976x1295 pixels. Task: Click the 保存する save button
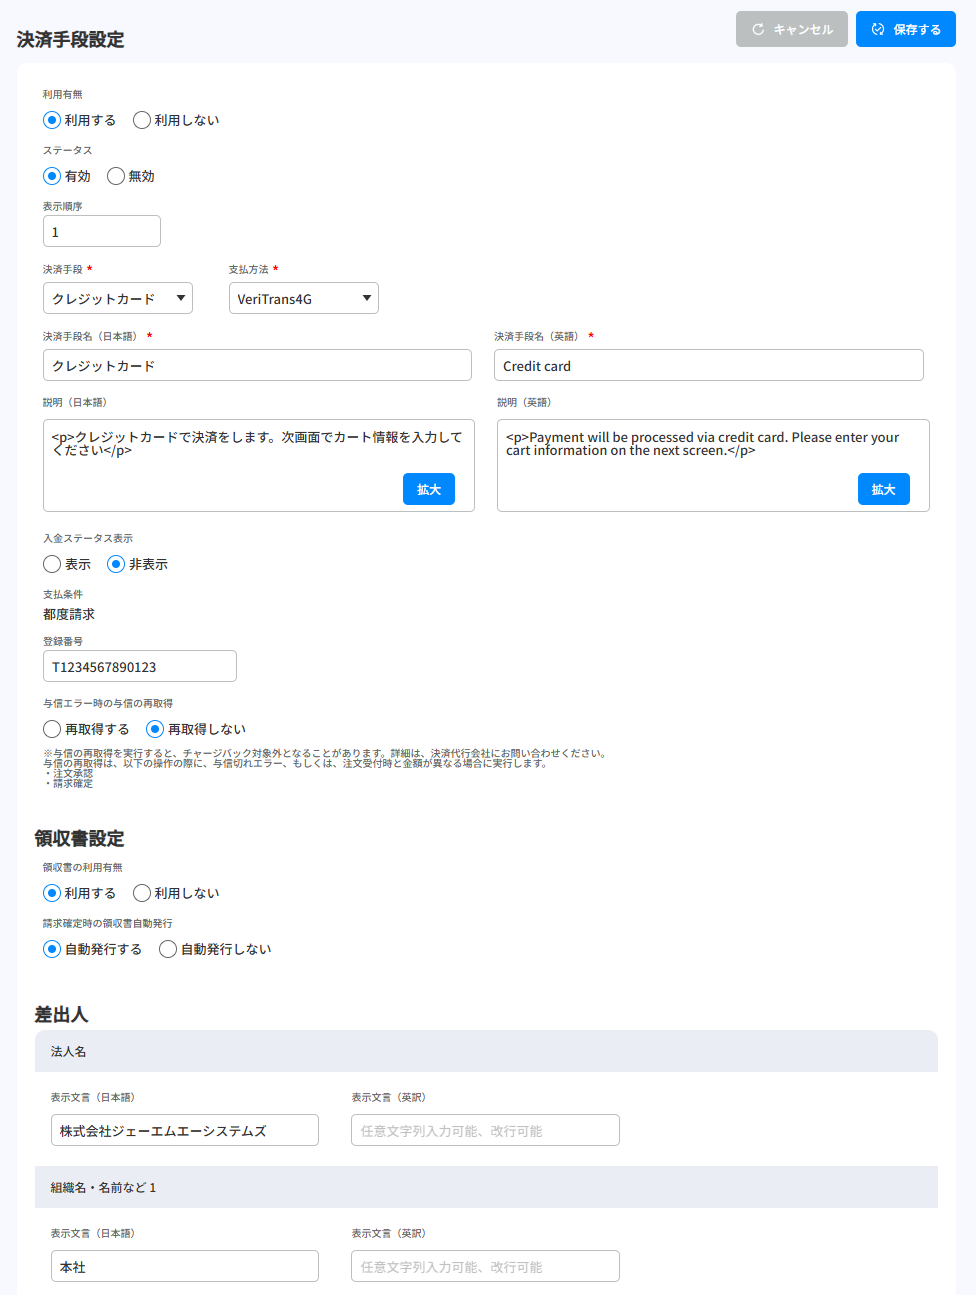click(x=905, y=29)
